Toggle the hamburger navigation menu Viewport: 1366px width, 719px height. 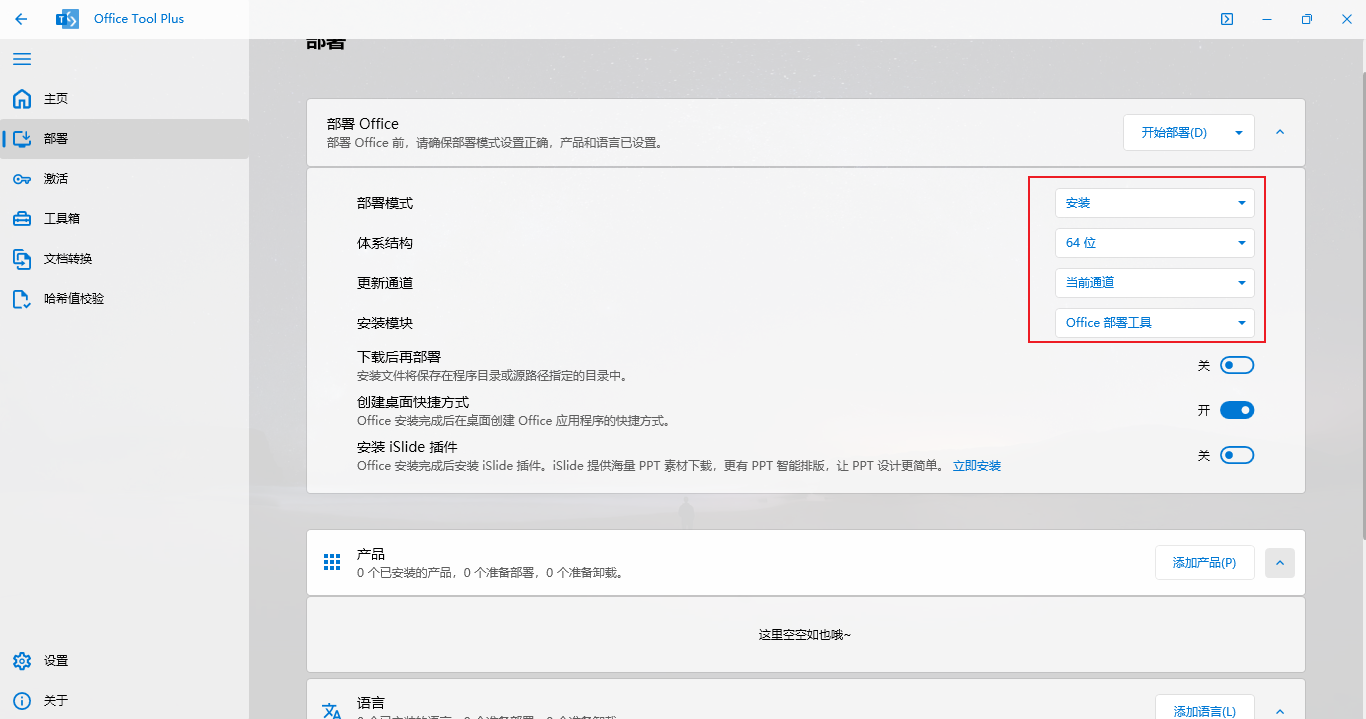pos(21,59)
